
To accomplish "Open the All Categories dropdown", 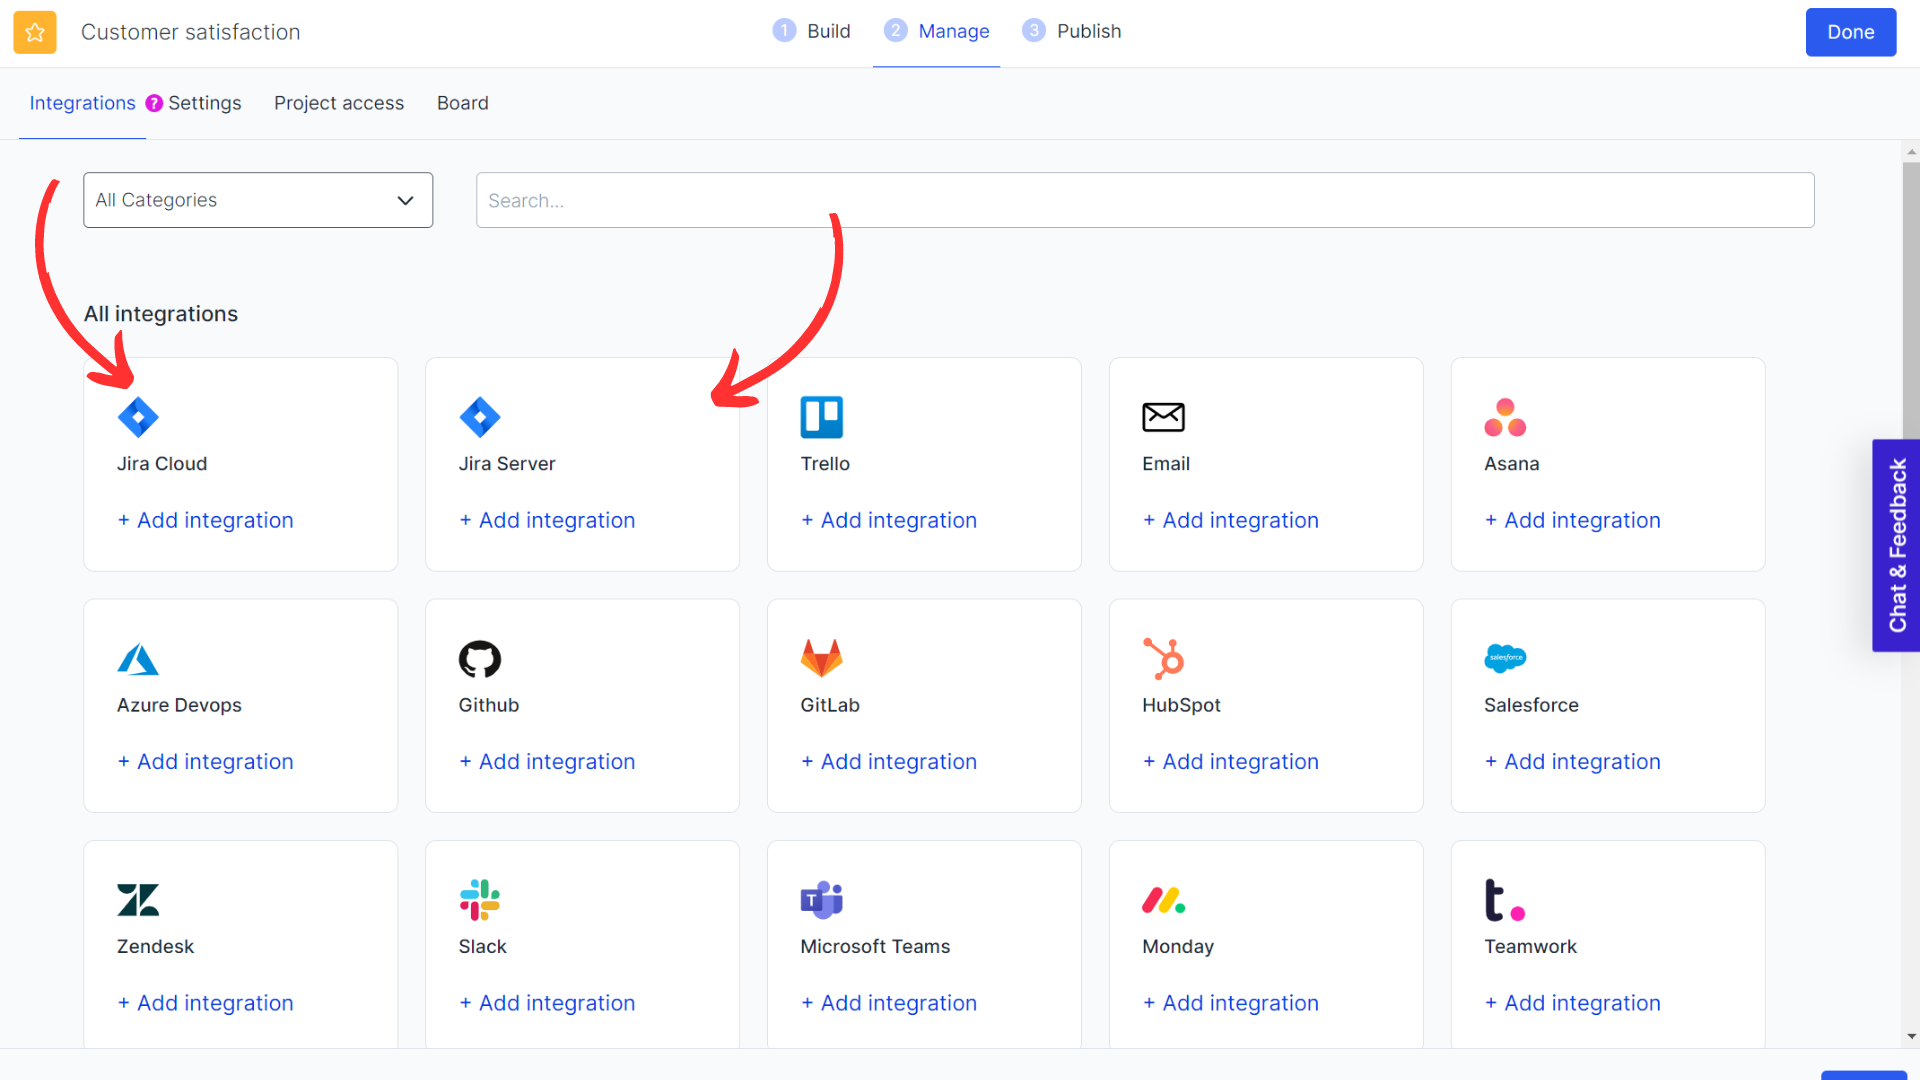I will click(258, 200).
